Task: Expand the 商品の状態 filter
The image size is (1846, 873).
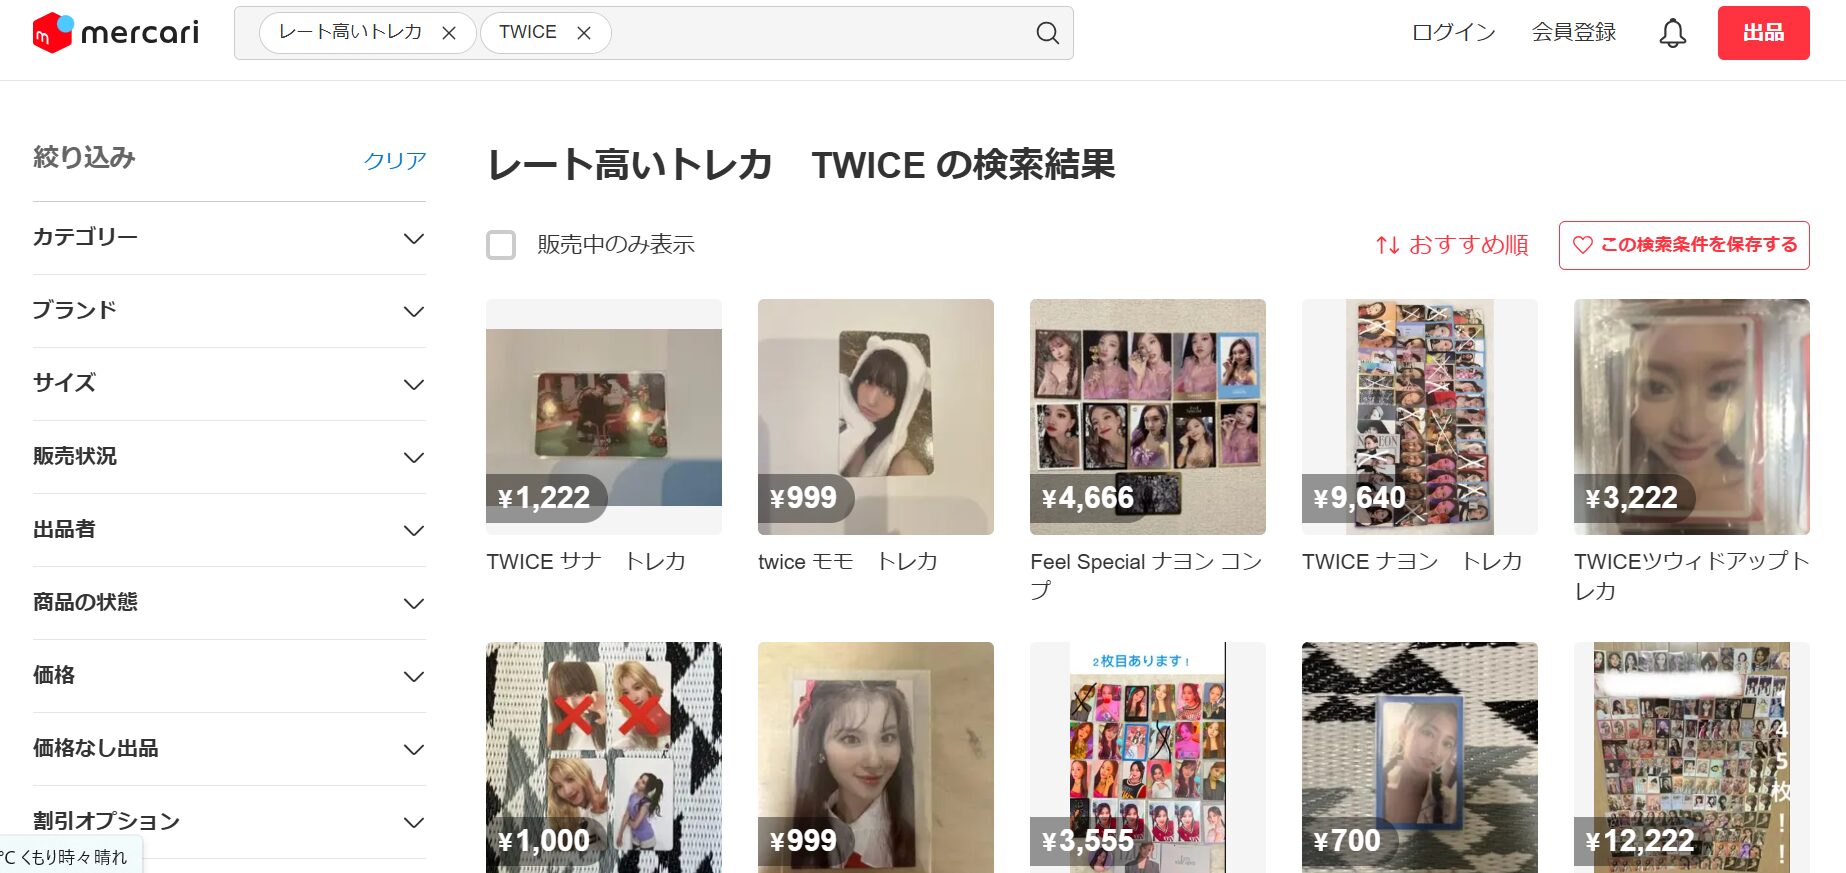Action: [229, 603]
